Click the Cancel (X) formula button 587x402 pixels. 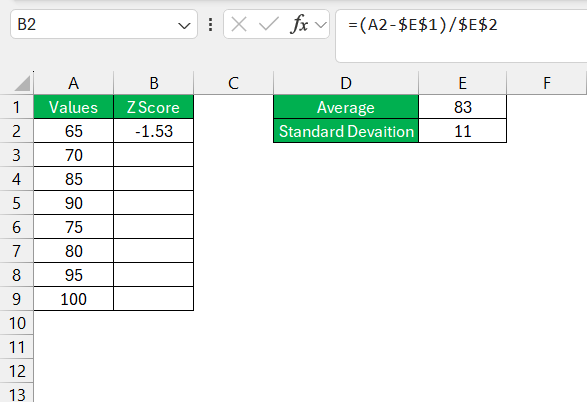tap(239, 25)
